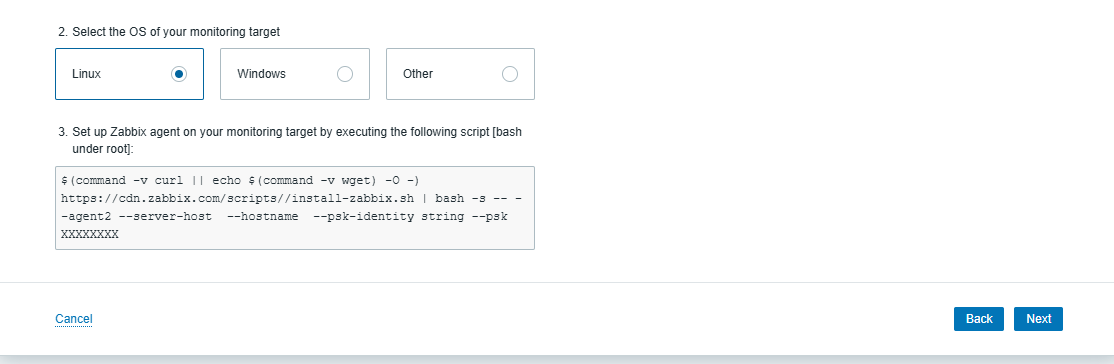The width and height of the screenshot is (1114, 364).
Task: Click the --psk-identity string text
Action: [389, 216]
